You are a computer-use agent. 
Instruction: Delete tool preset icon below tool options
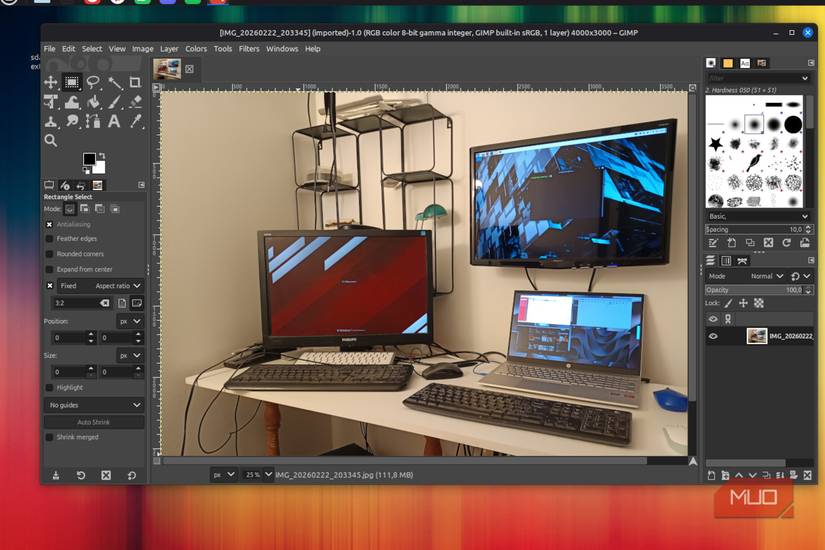pyautogui.click(x=106, y=475)
